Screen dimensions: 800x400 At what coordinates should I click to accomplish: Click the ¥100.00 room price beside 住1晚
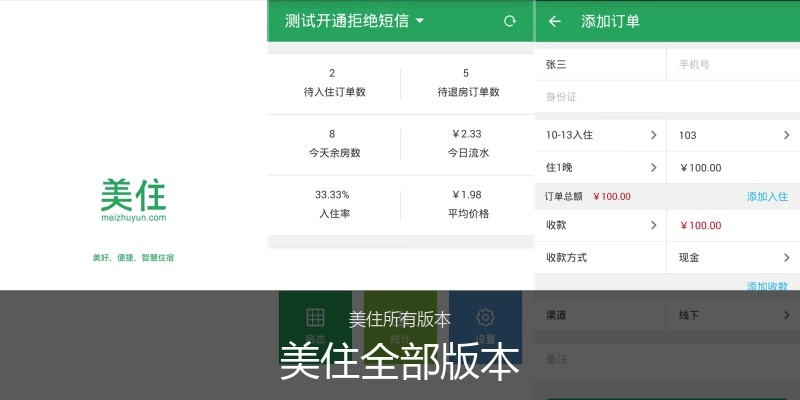701,168
